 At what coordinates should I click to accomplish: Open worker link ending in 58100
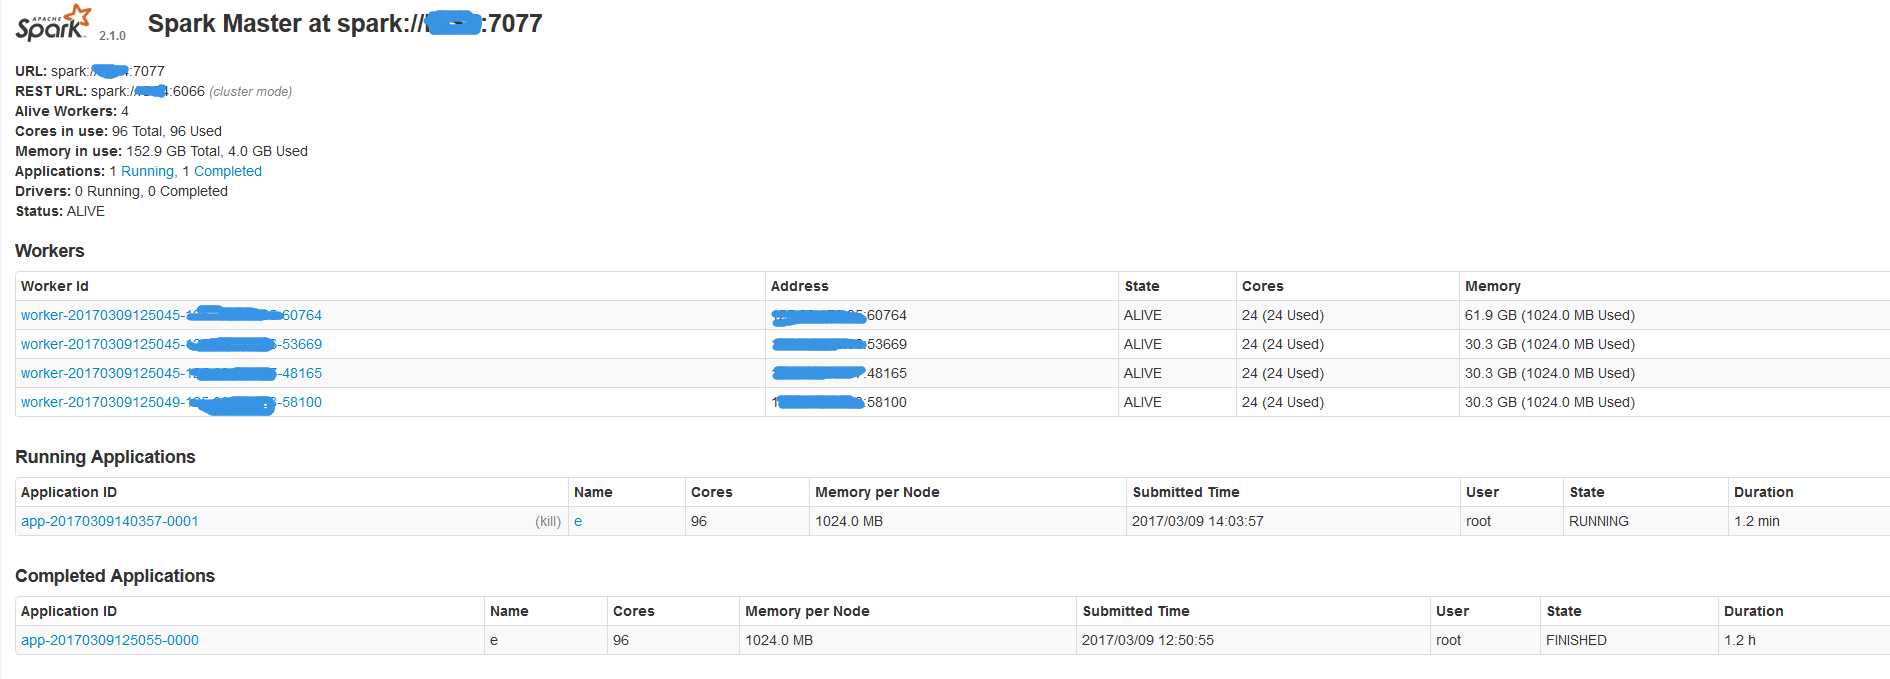(x=171, y=402)
